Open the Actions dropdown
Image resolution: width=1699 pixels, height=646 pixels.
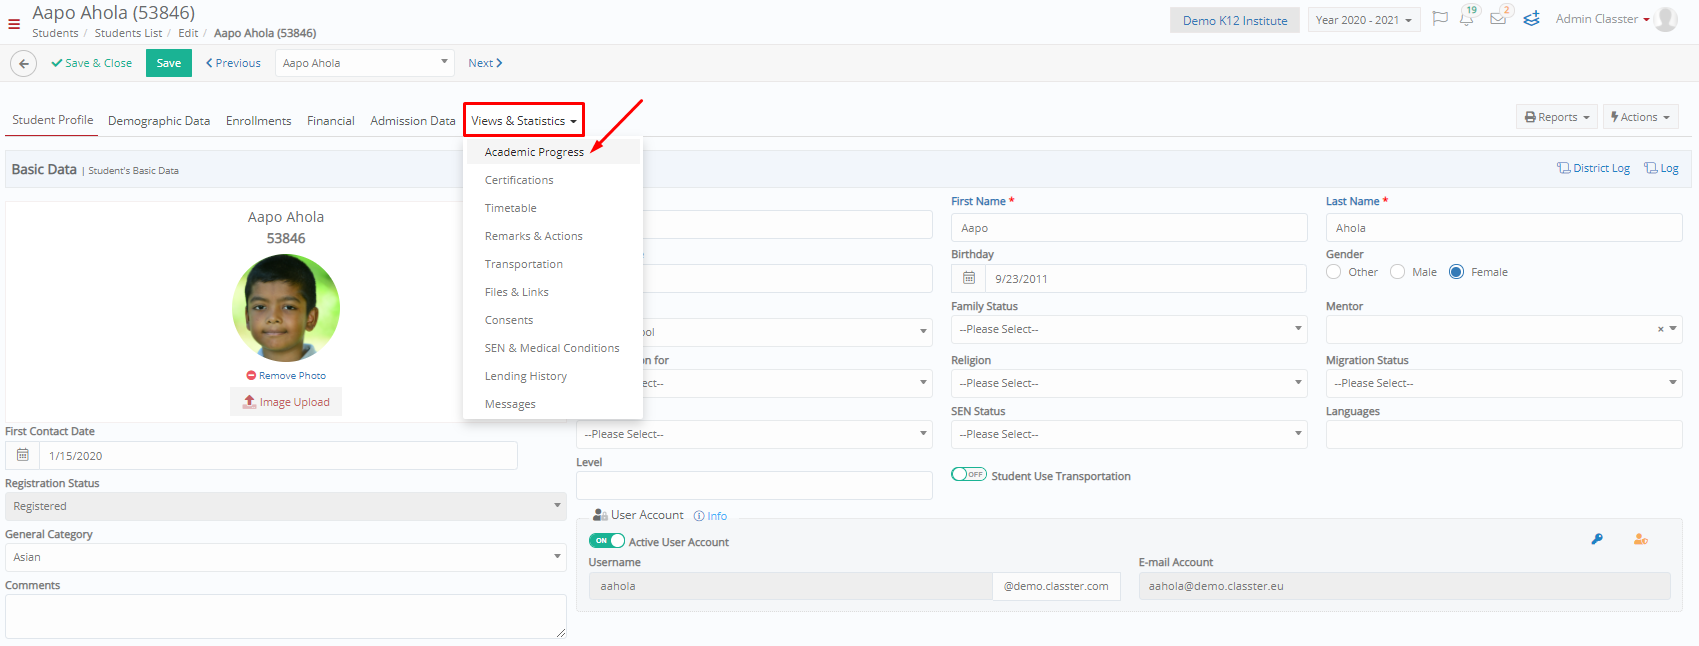pyautogui.click(x=1641, y=117)
